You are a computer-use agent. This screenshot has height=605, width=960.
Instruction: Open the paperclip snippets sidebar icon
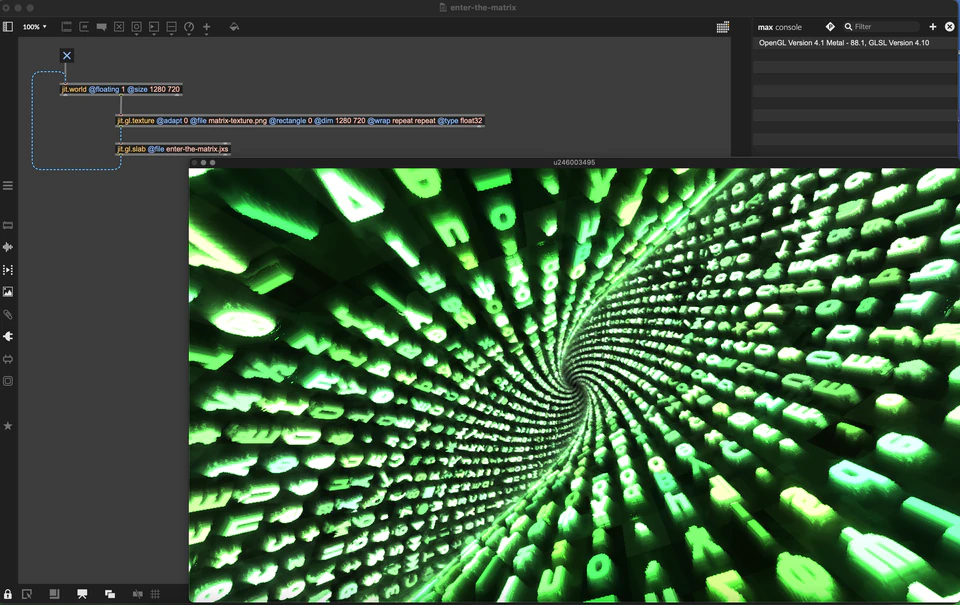coord(8,315)
